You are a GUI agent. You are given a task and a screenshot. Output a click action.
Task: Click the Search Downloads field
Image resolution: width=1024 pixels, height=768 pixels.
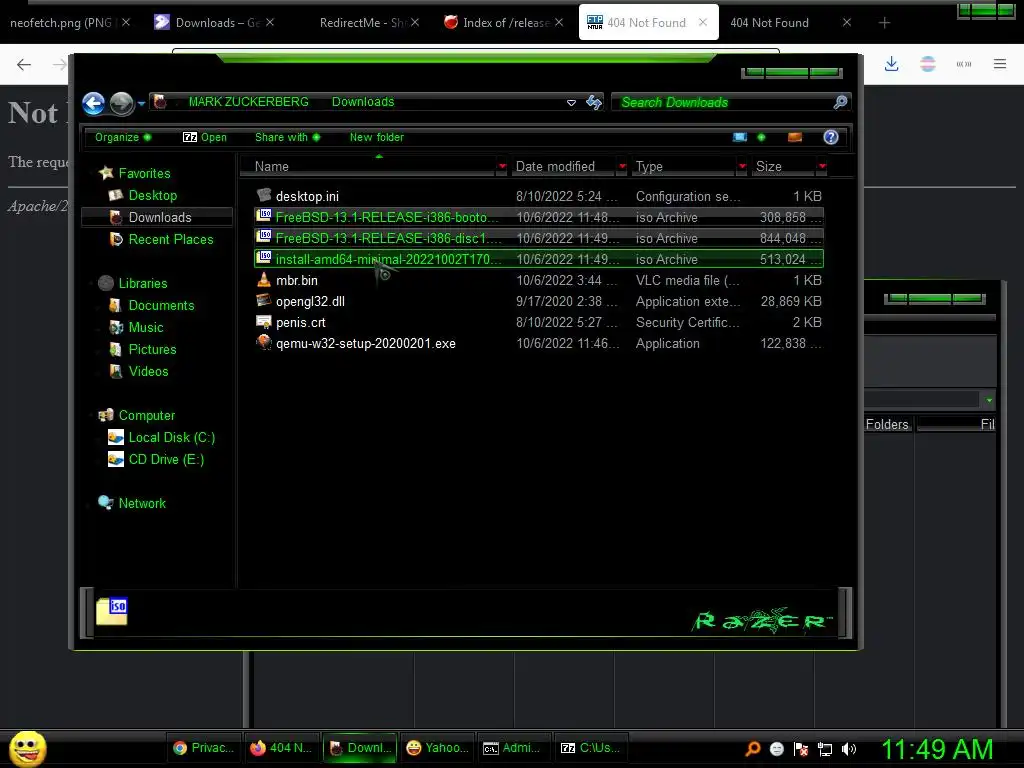pyautogui.click(x=722, y=102)
